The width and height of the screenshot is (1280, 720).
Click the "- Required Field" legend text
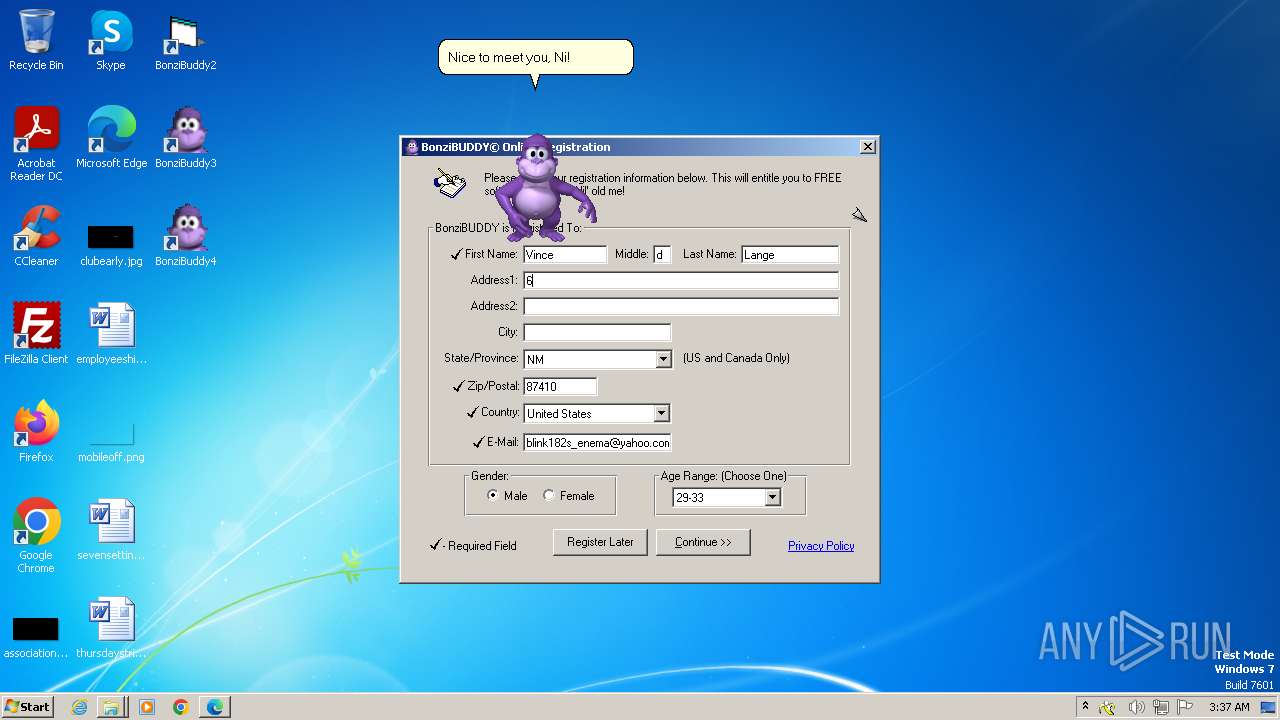[481, 546]
